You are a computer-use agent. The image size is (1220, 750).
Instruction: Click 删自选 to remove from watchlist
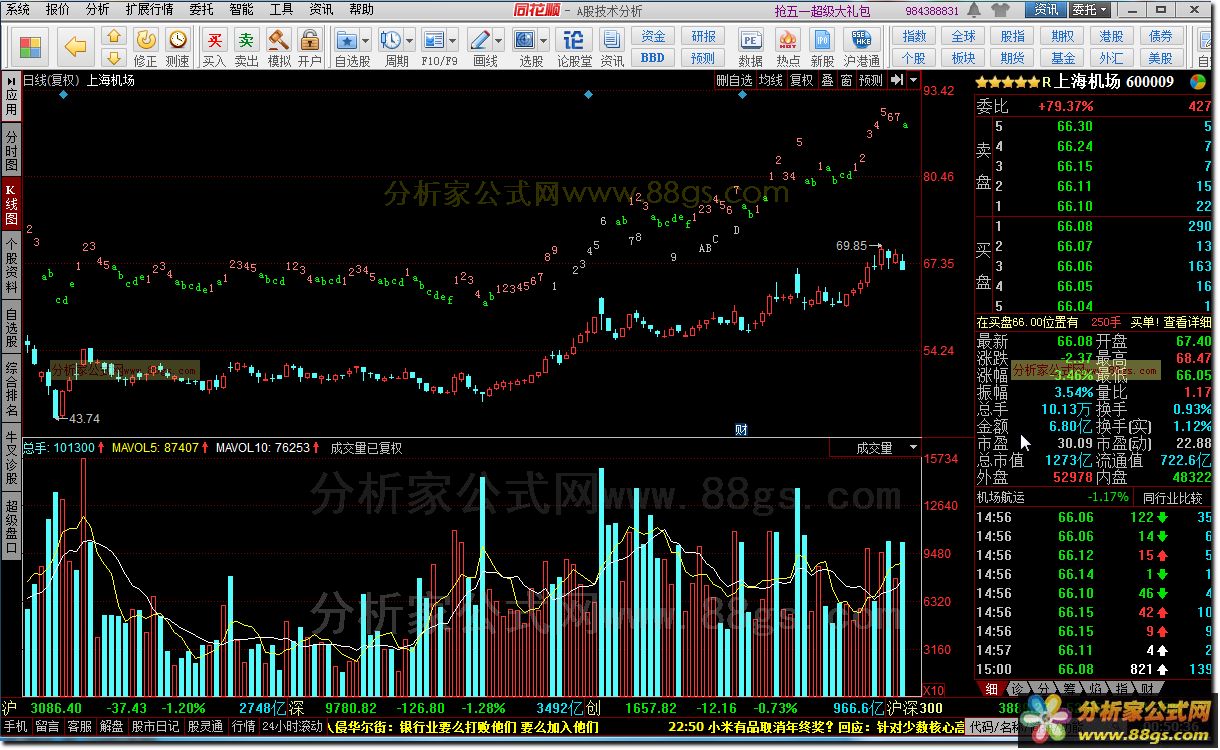point(735,80)
